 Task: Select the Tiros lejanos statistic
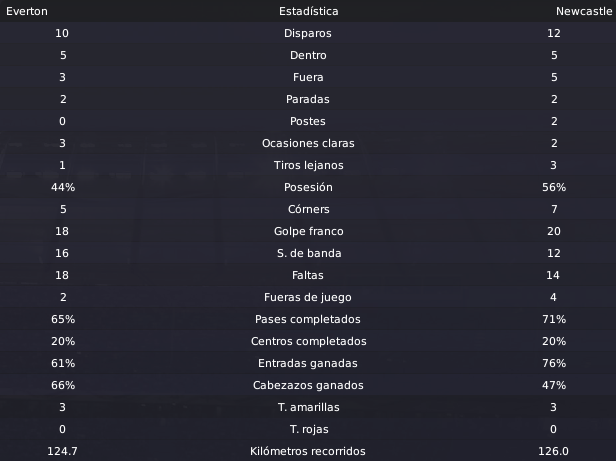[x=308, y=165]
